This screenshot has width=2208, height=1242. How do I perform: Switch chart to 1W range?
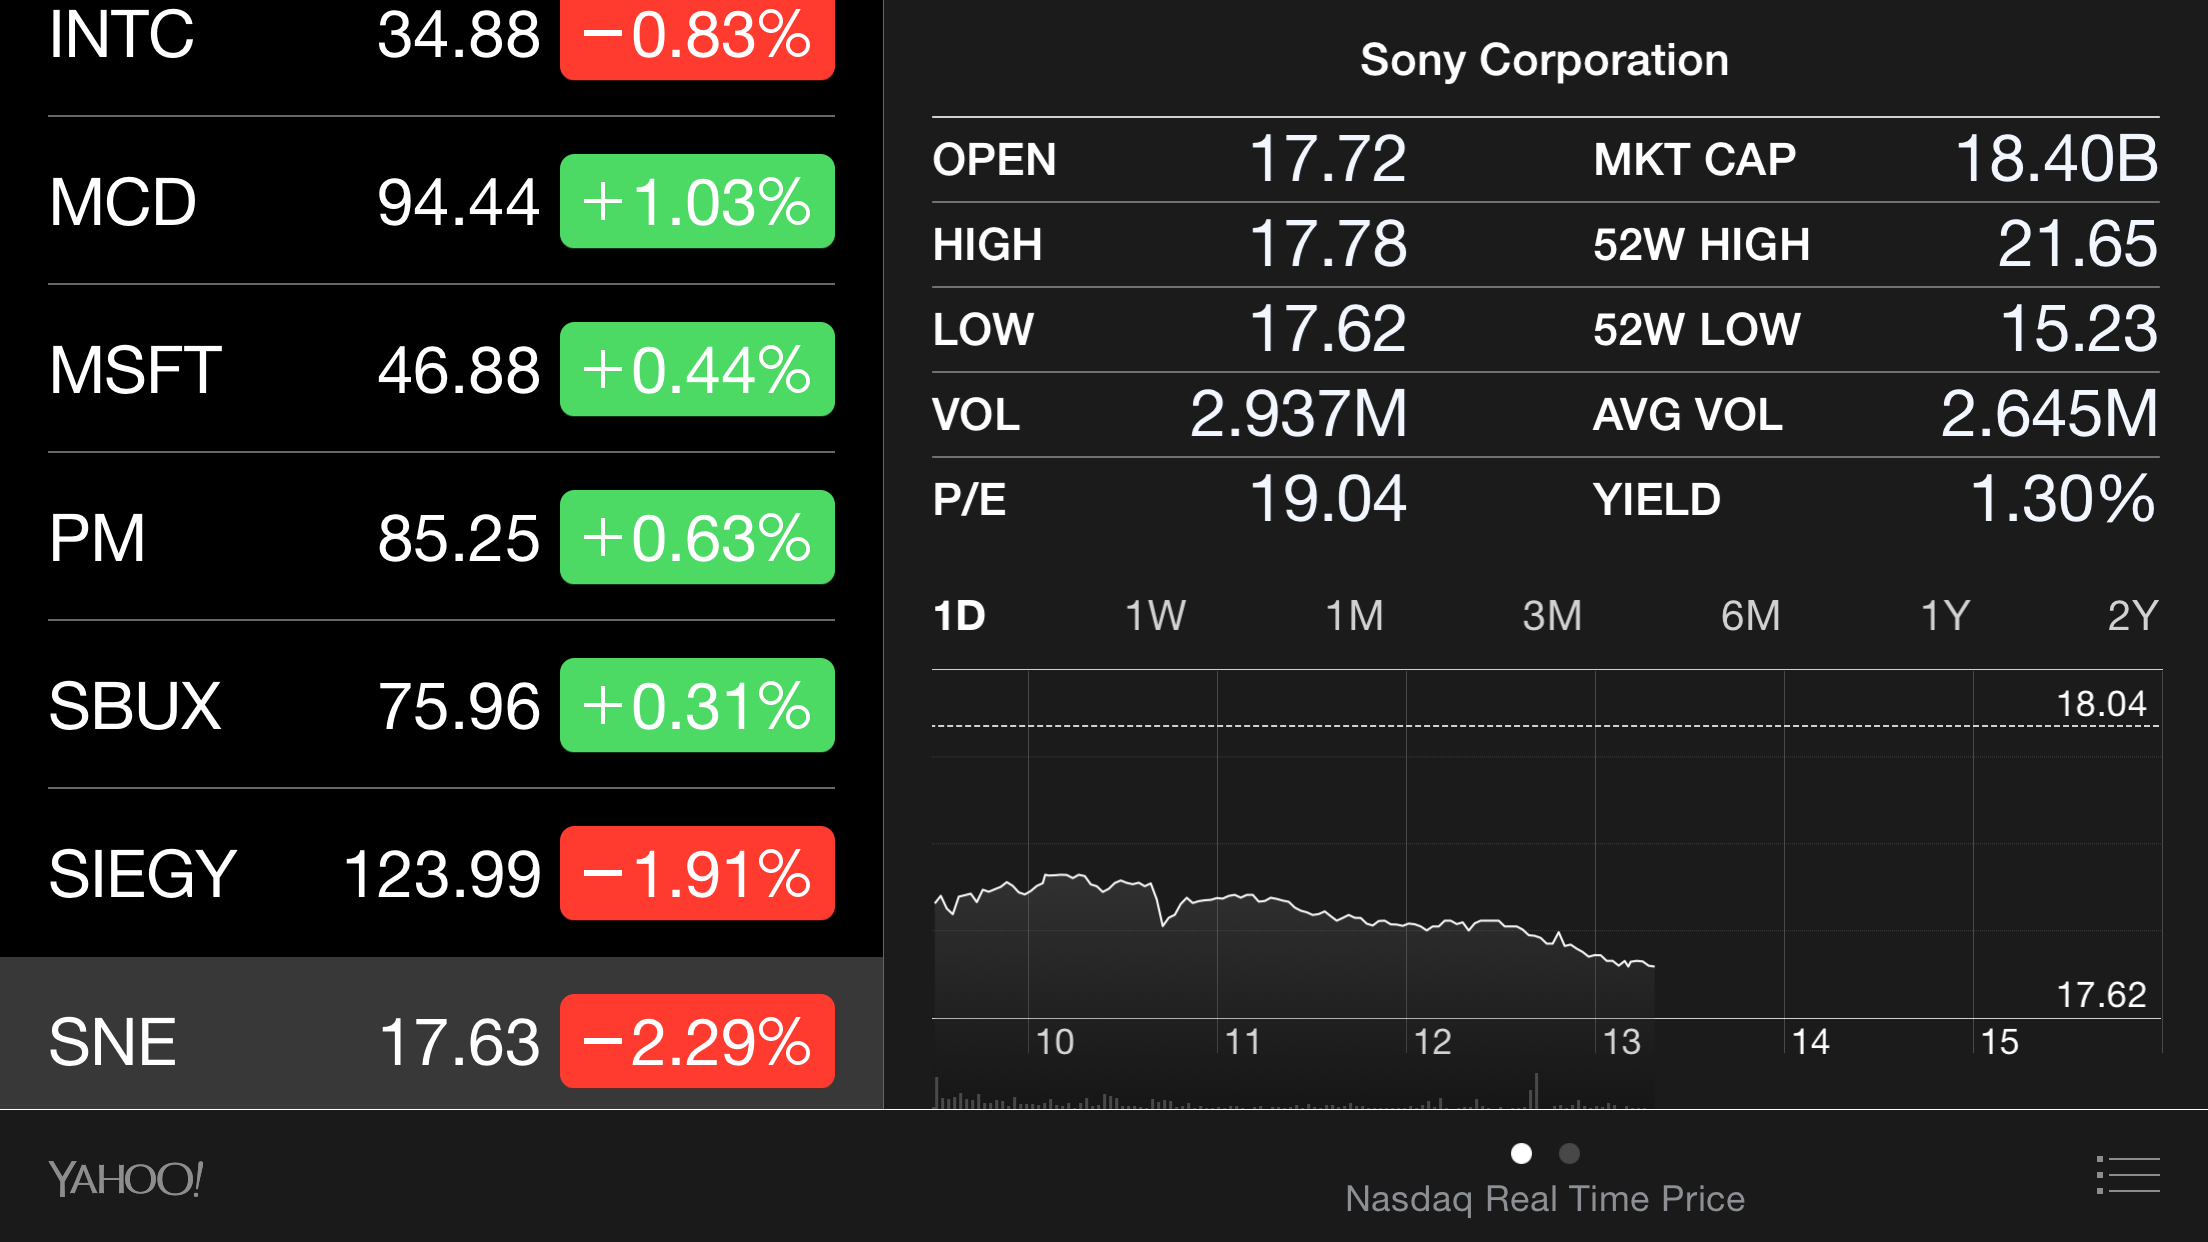[1155, 615]
